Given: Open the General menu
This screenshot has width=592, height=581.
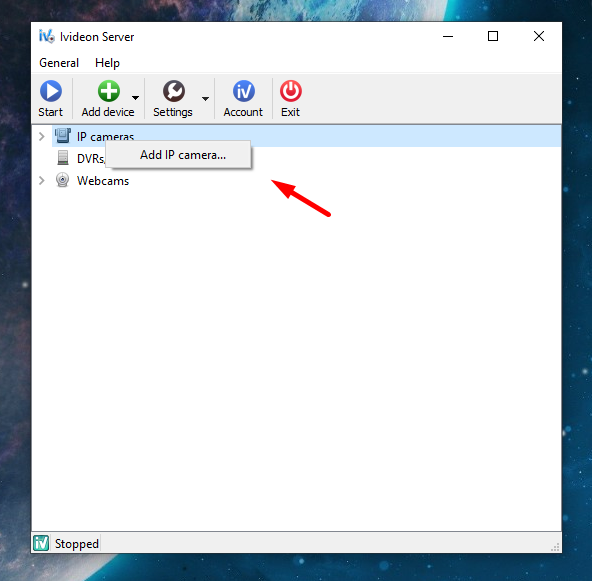Looking at the screenshot, I should [x=59, y=63].
